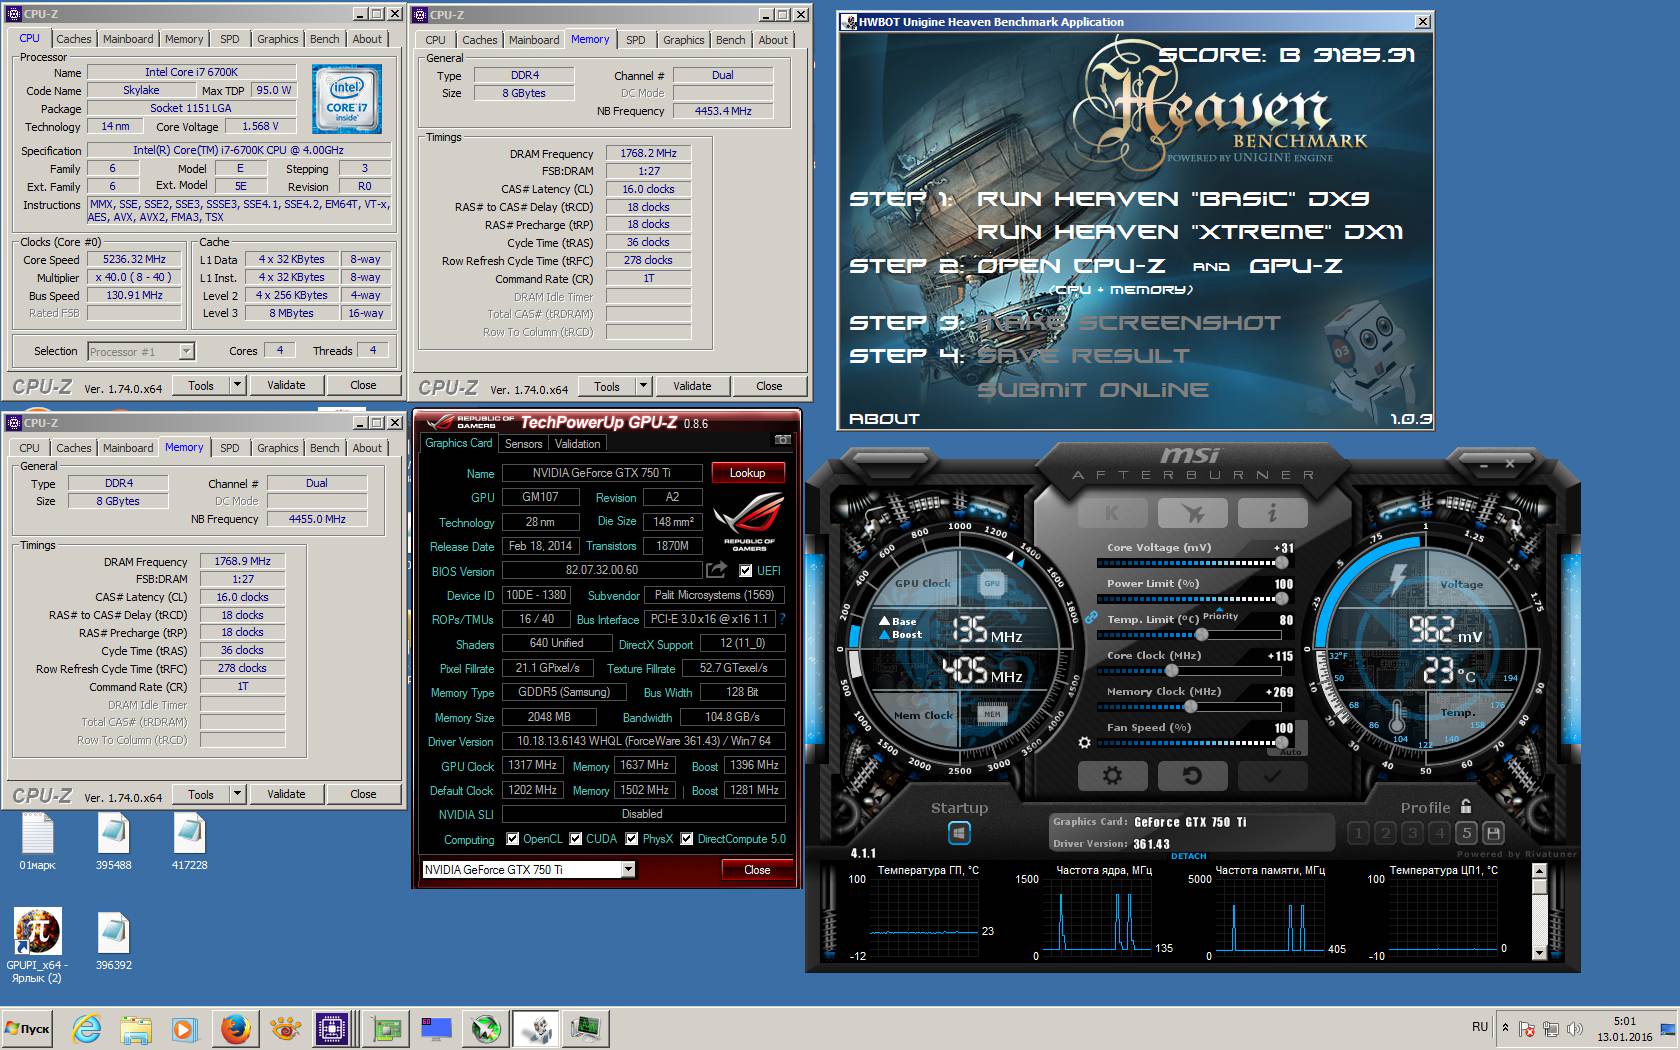The width and height of the screenshot is (1680, 1050).
Task: Select Afterburner profile slot 5
Action: (x=1466, y=832)
